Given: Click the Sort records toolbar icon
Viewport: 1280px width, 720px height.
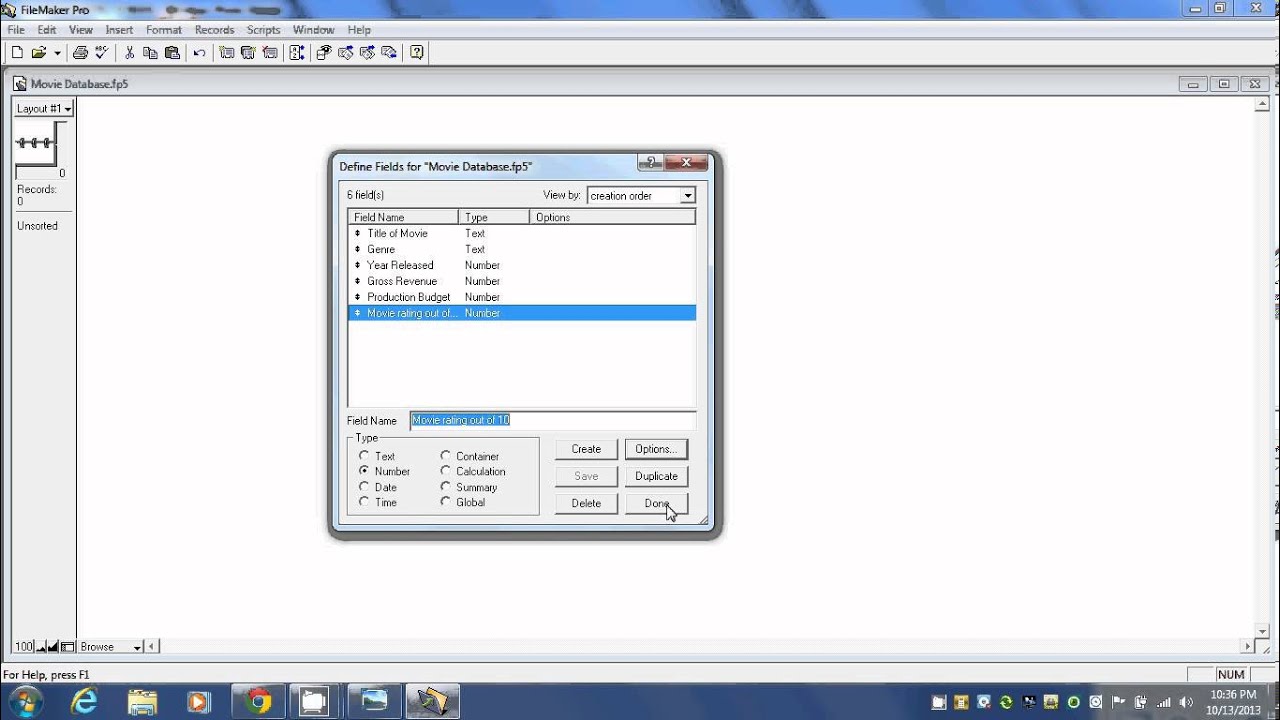Looking at the screenshot, I should (296, 53).
